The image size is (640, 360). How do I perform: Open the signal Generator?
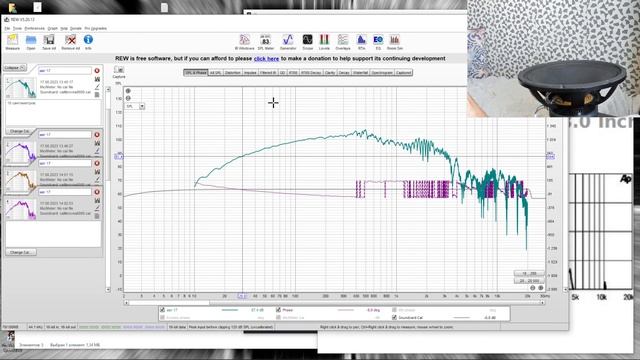point(288,42)
